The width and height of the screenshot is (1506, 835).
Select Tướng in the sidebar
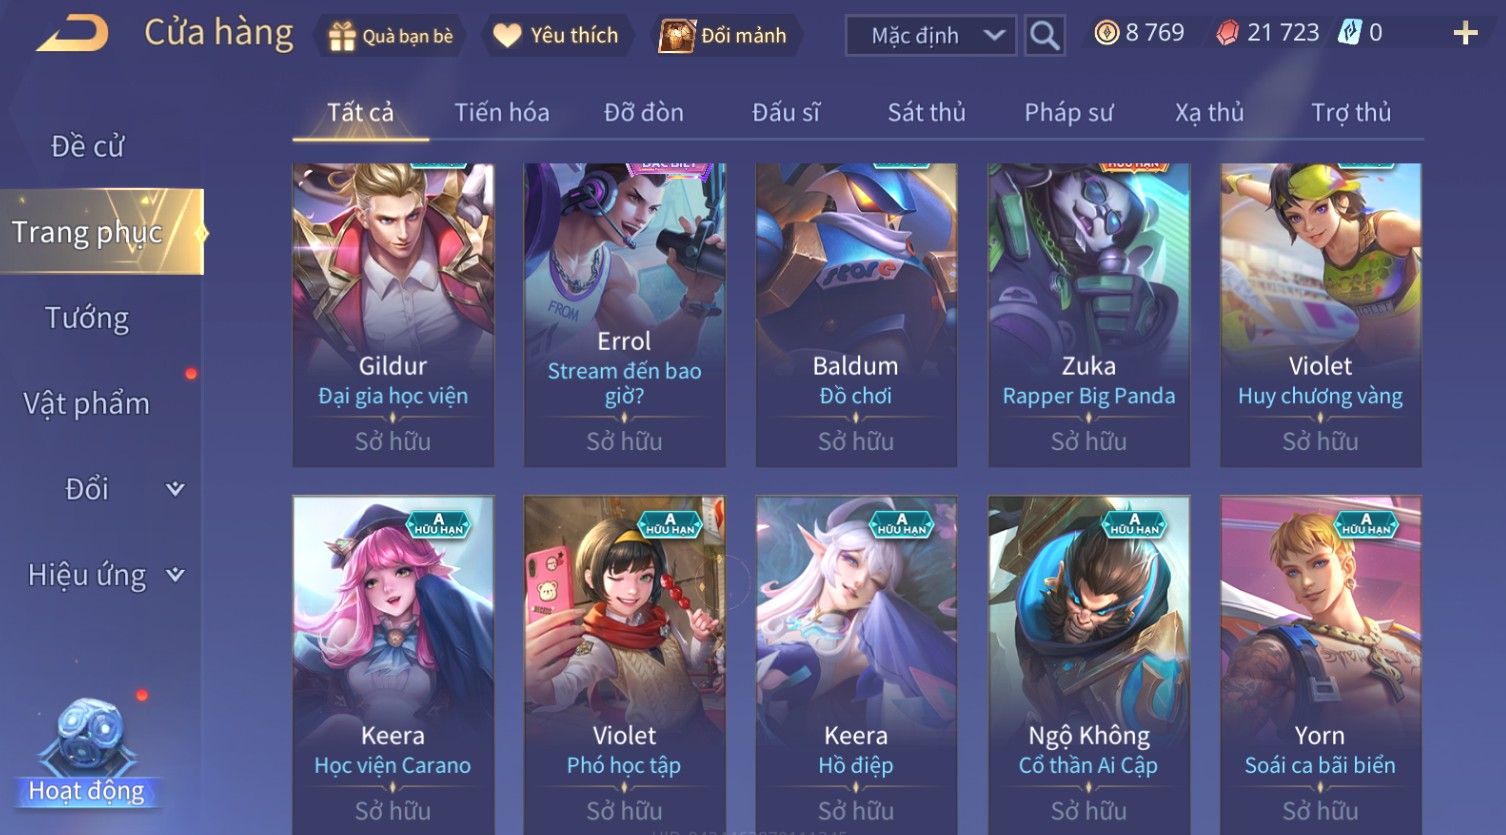87,318
